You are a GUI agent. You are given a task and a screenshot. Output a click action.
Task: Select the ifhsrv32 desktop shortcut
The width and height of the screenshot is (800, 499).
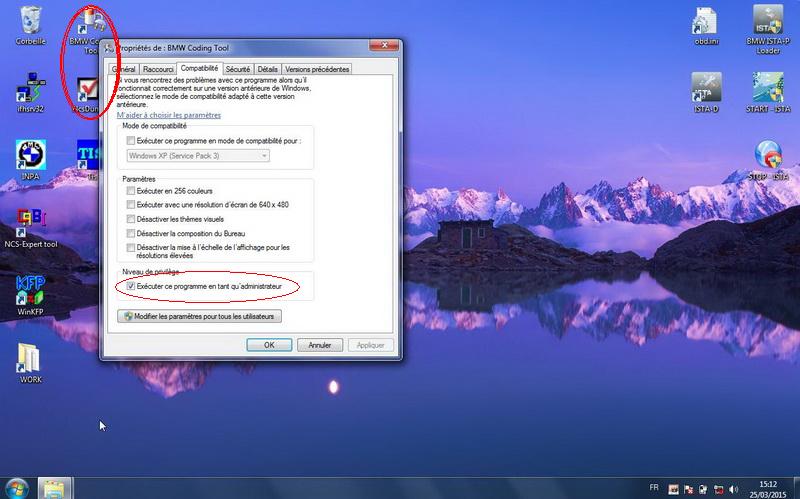click(x=31, y=92)
